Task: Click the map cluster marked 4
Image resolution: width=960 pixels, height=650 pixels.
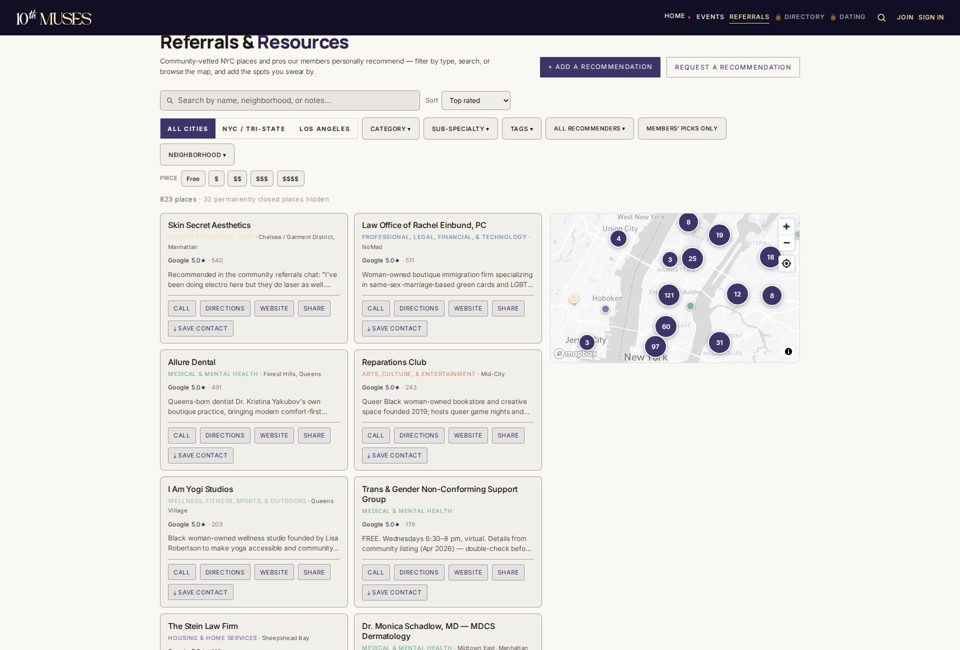Action: [x=618, y=239]
